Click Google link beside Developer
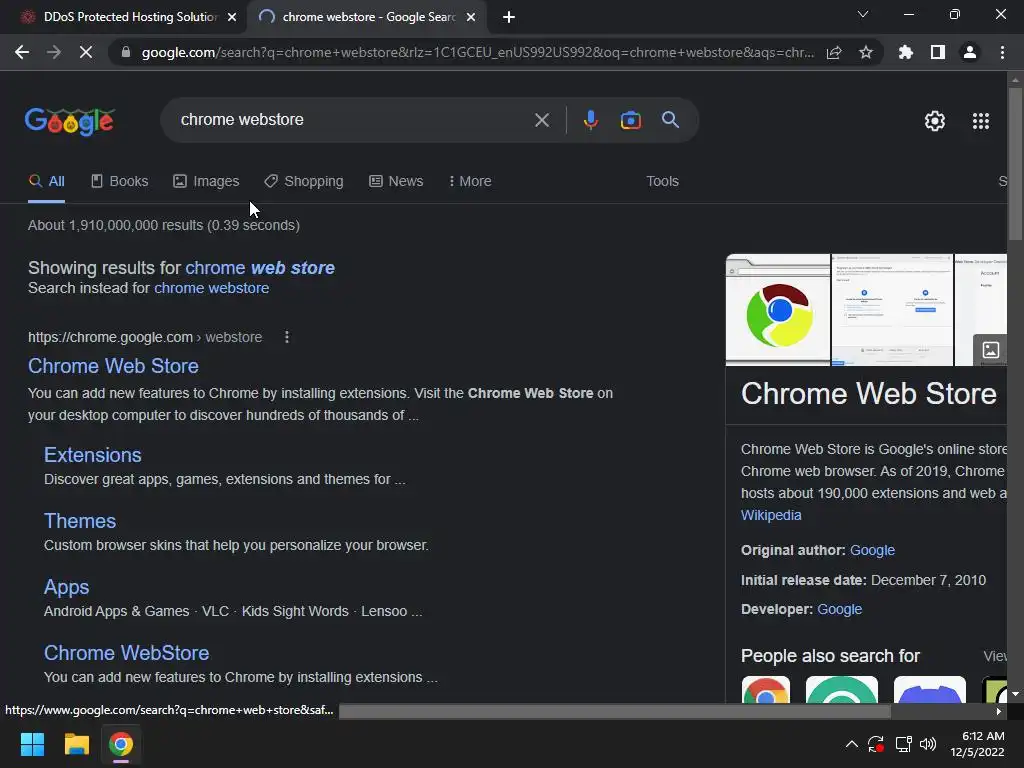 click(x=839, y=609)
